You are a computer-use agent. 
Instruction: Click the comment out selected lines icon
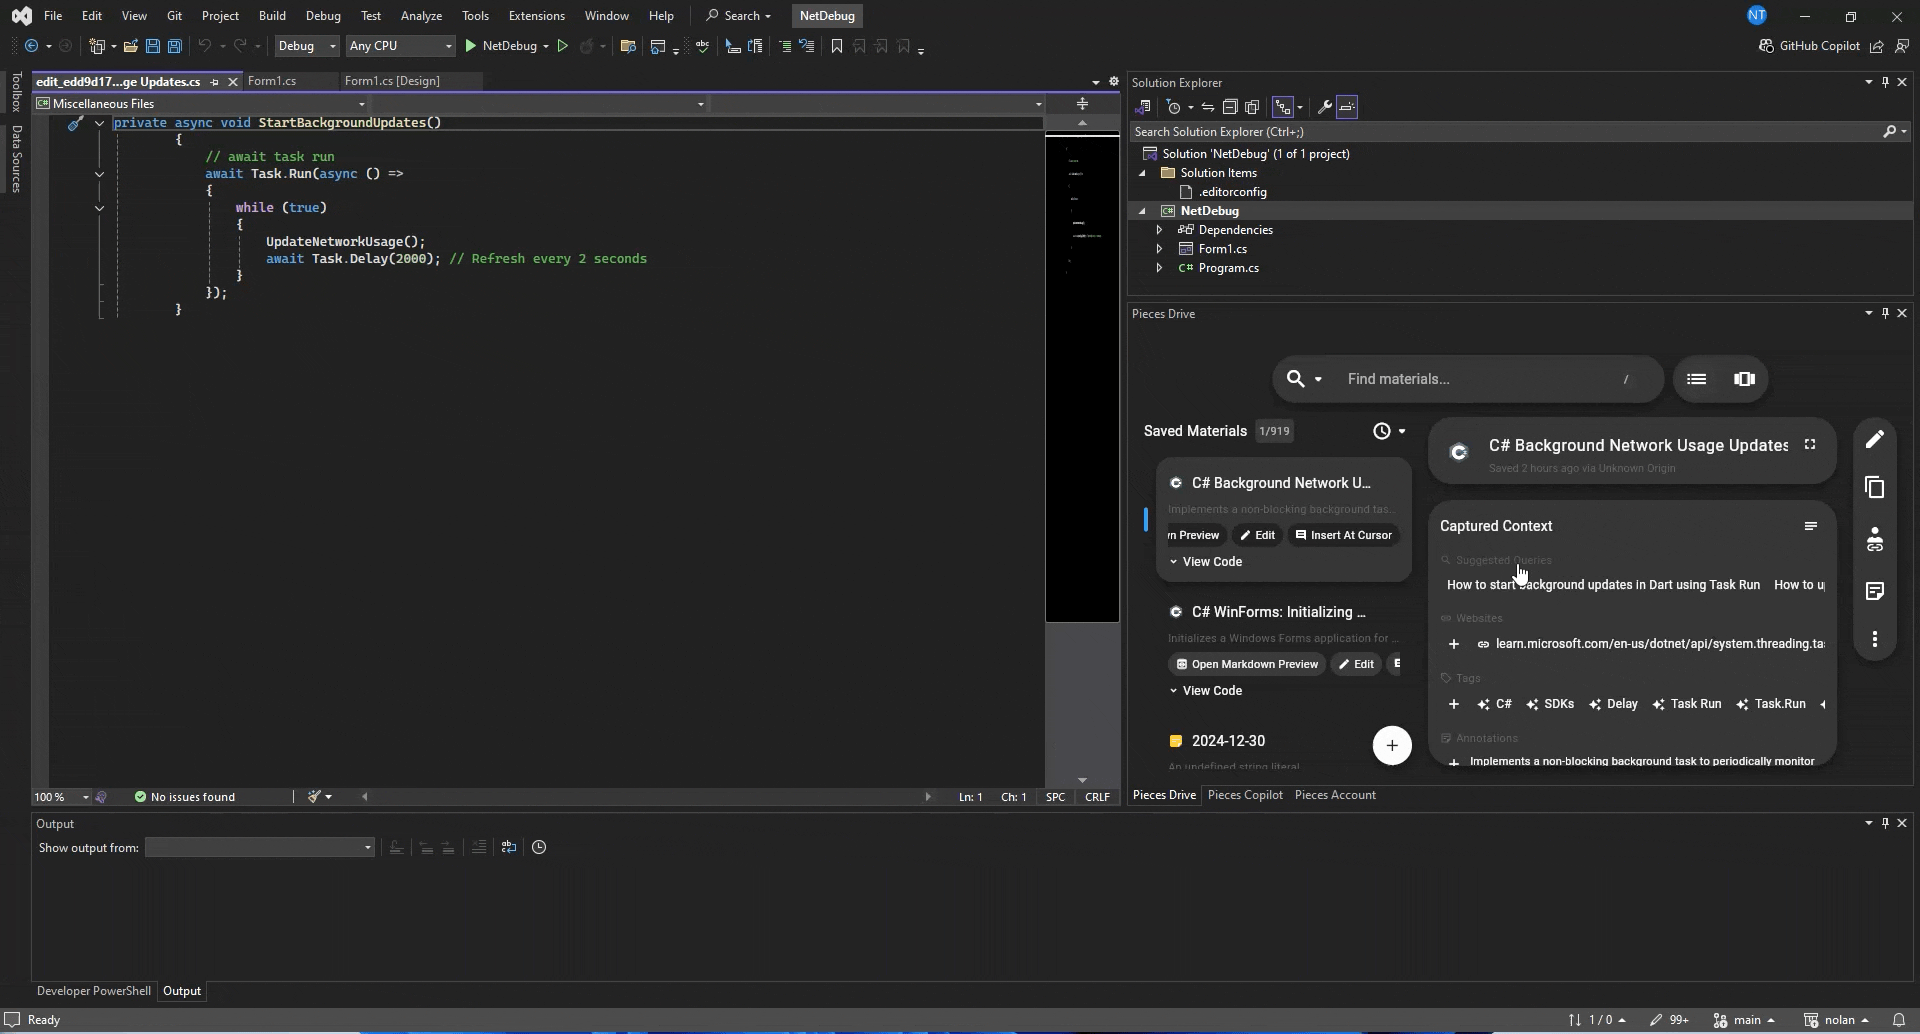[x=785, y=46]
